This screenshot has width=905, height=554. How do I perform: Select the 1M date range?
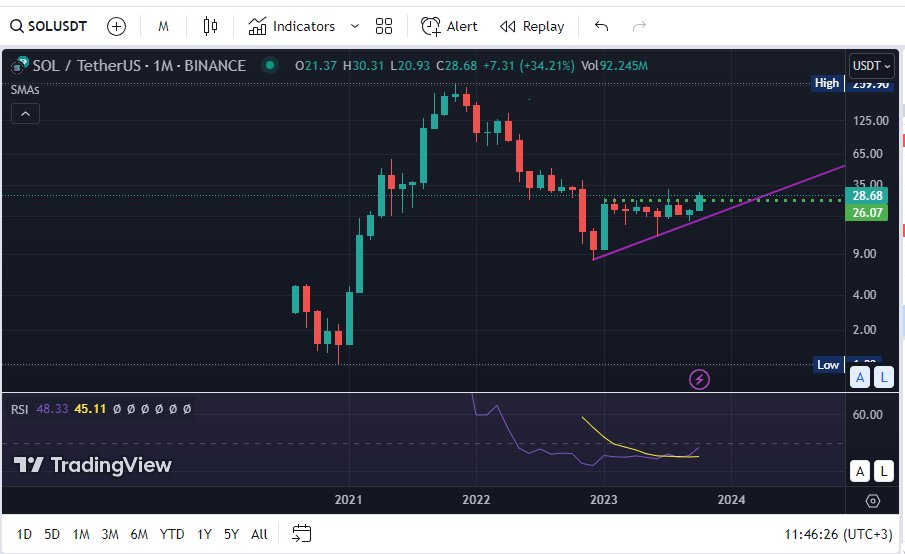click(81, 534)
